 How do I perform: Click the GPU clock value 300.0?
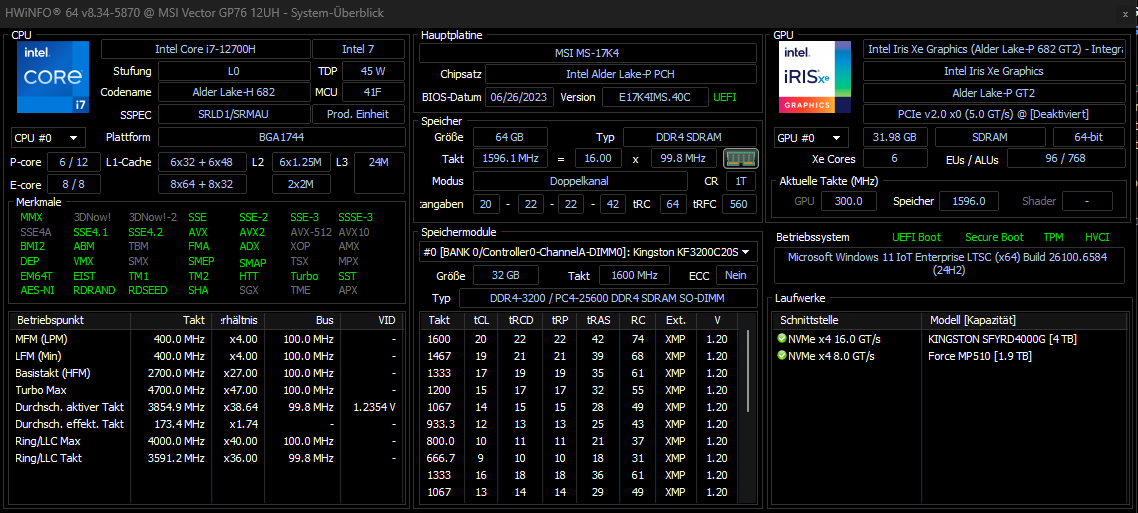(848, 201)
